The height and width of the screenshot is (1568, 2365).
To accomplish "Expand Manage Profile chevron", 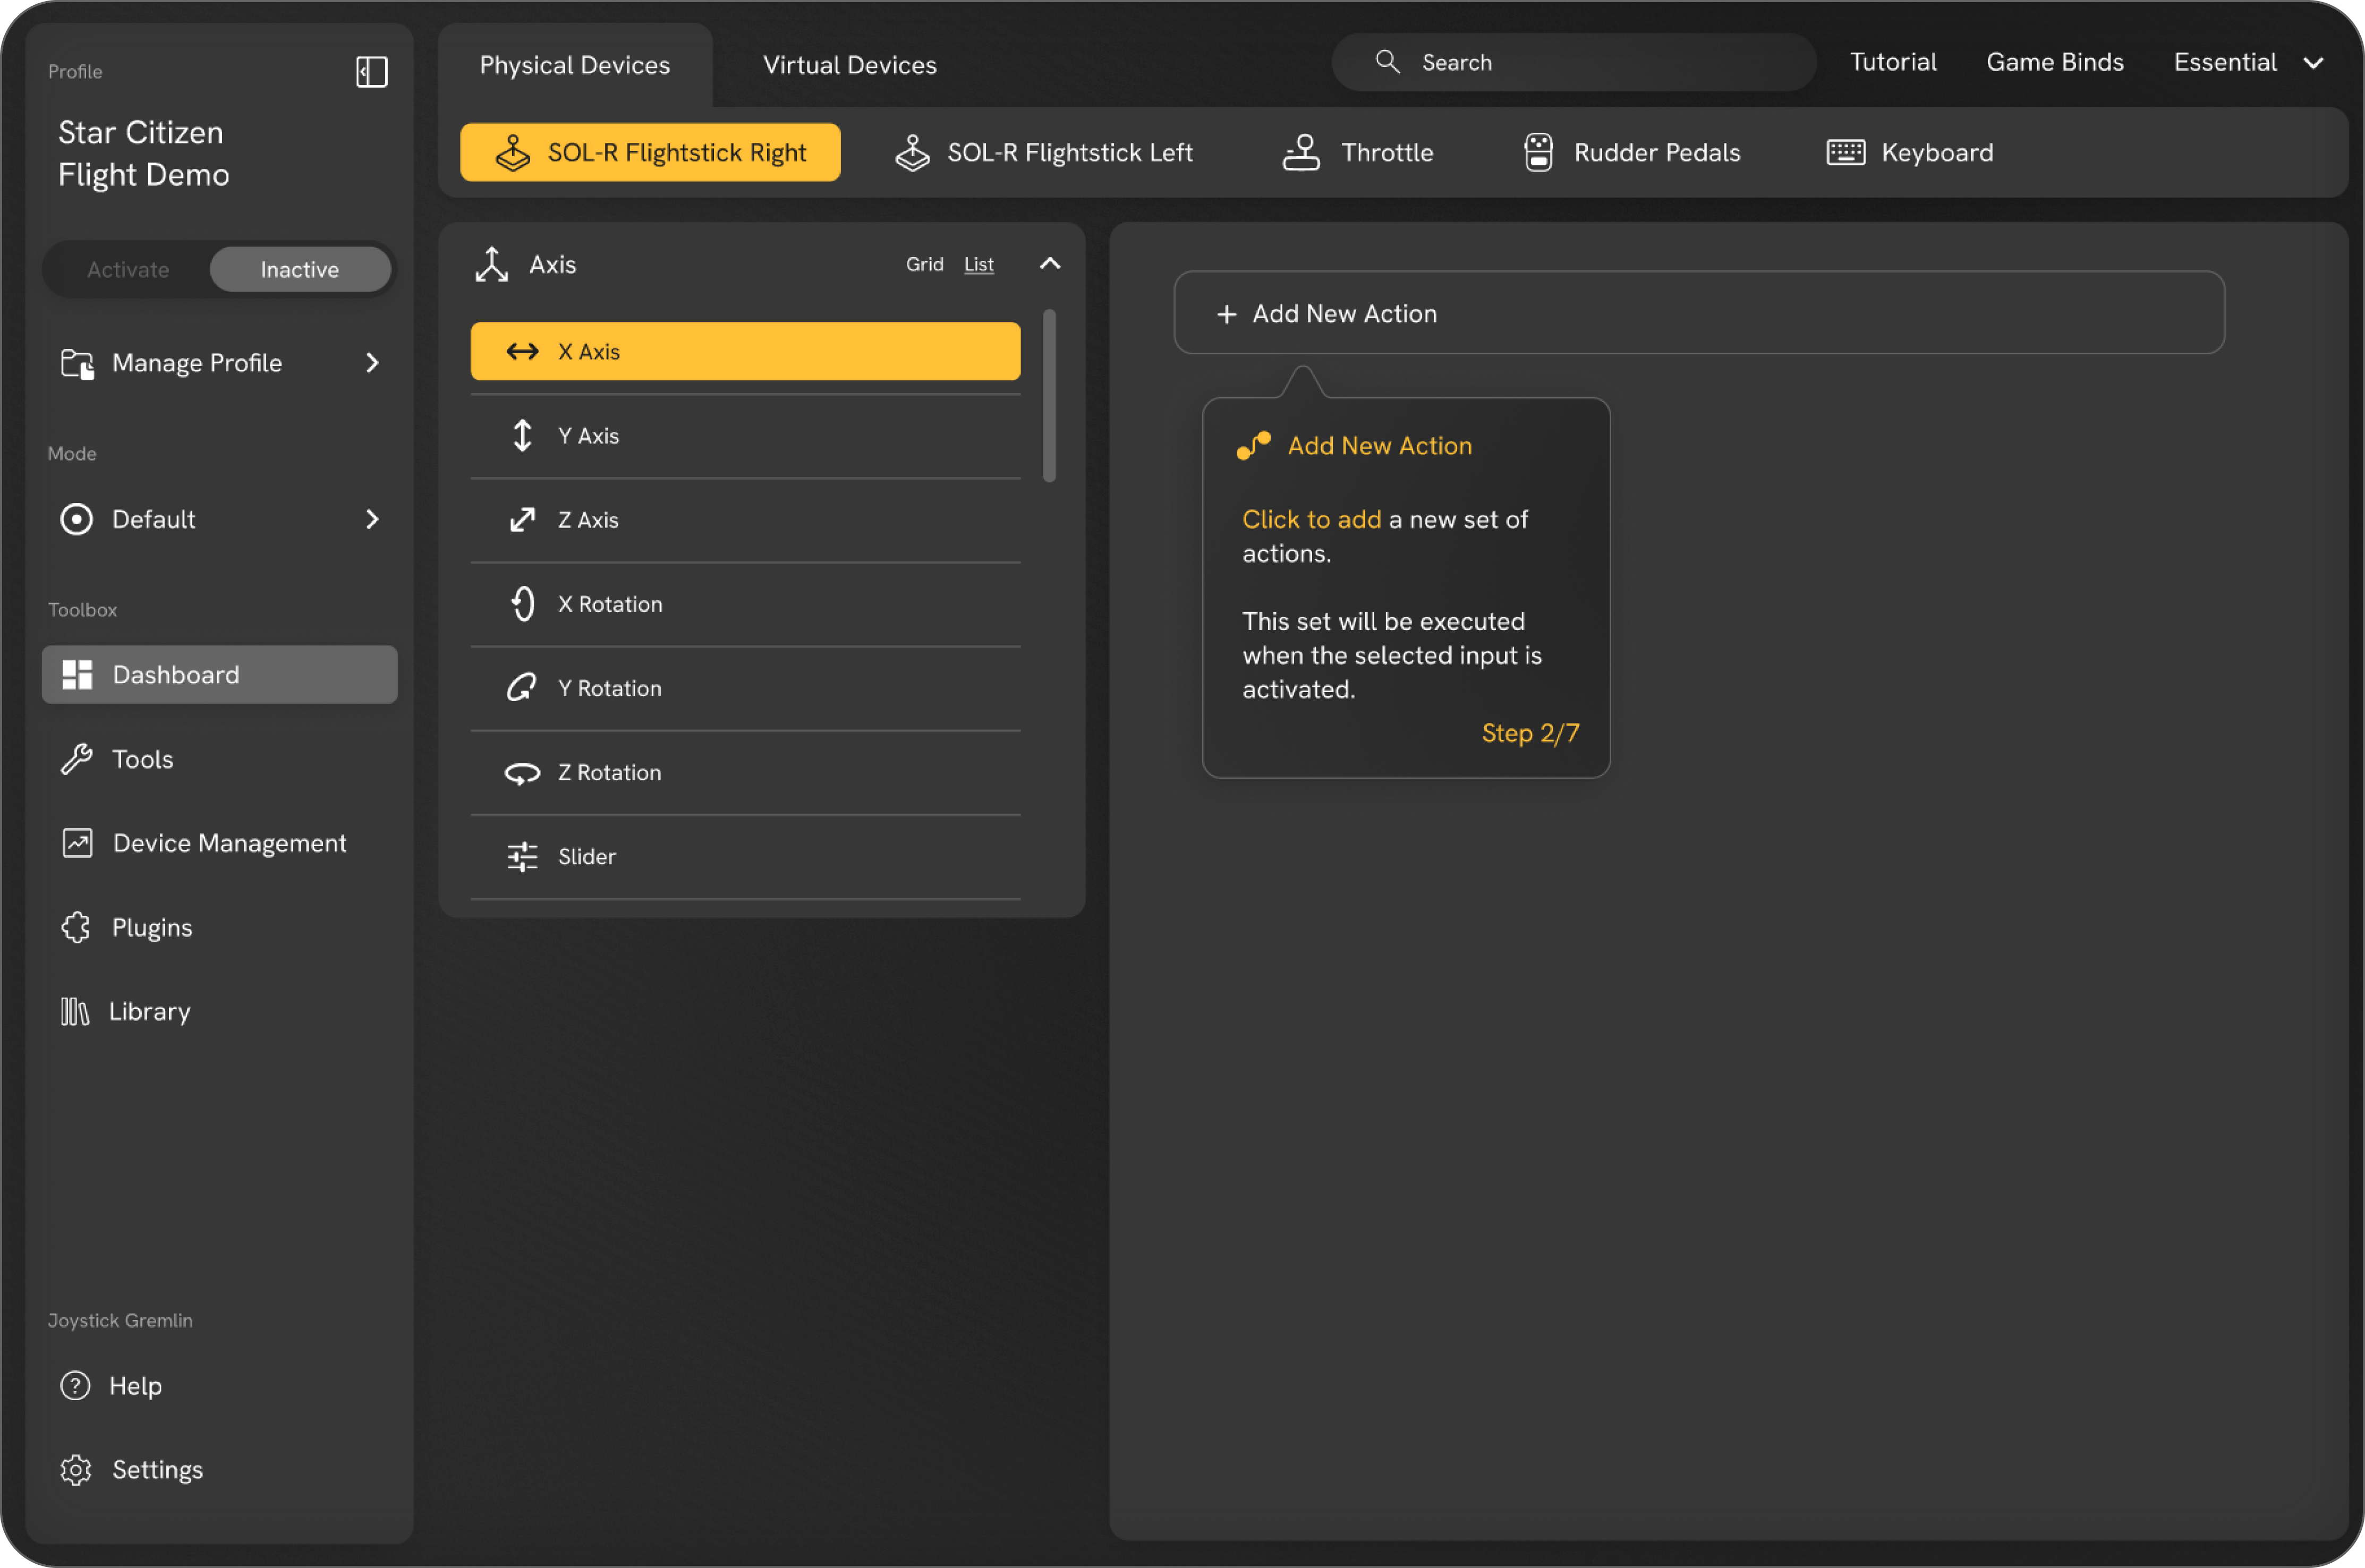I will point(372,363).
